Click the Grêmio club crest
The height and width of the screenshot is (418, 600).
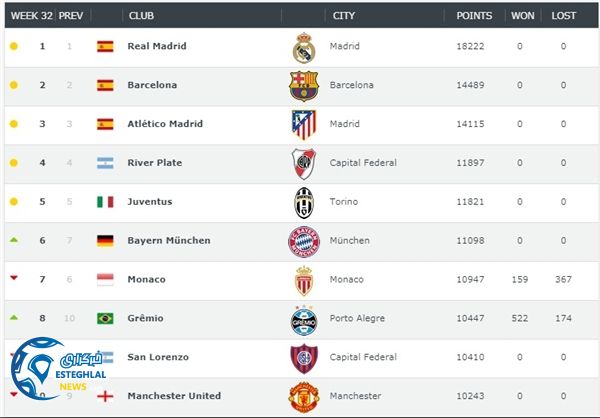[304, 319]
